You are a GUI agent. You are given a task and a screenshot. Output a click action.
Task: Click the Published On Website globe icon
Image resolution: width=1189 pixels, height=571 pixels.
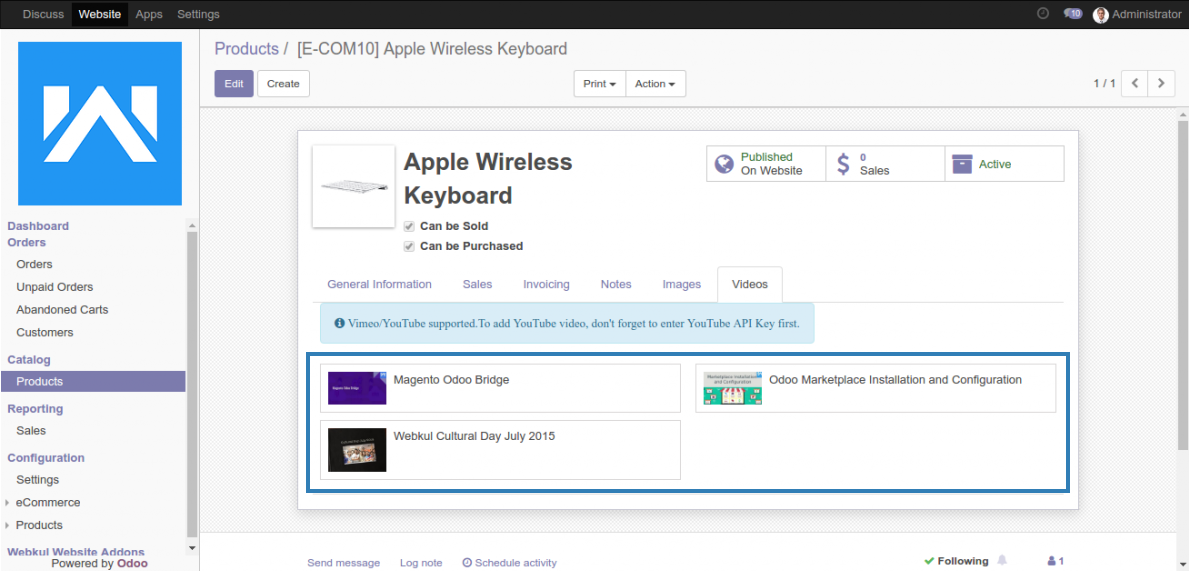tap(723, 164)
